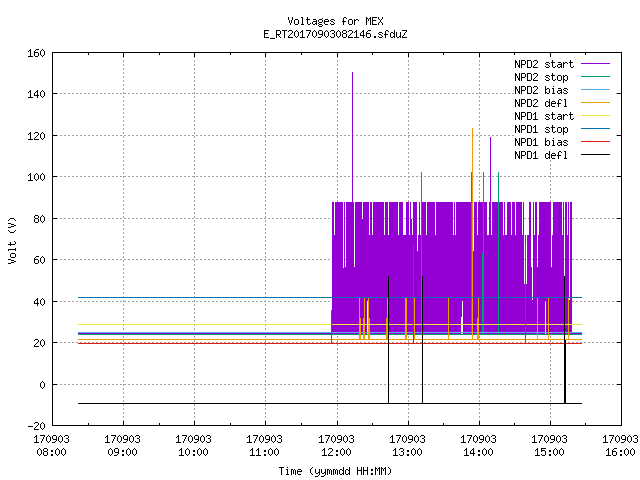Click the 'NPD2 stop' legend label
Viewport: 640px width, 480px height.
(x=541, y=77)
